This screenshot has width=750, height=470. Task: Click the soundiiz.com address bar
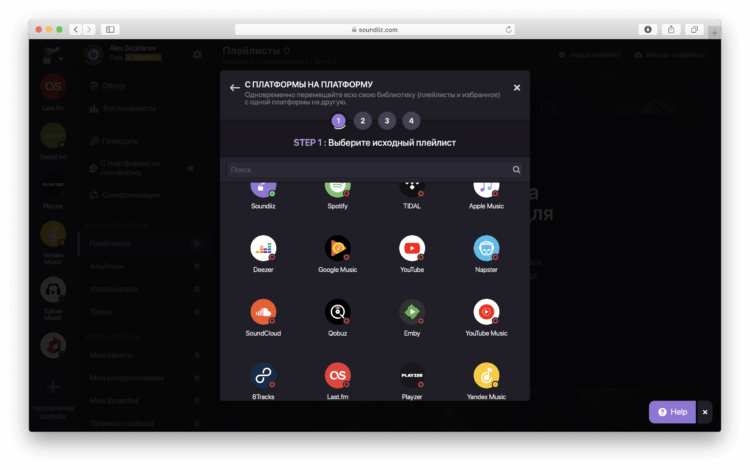click(x=375, y=29)
